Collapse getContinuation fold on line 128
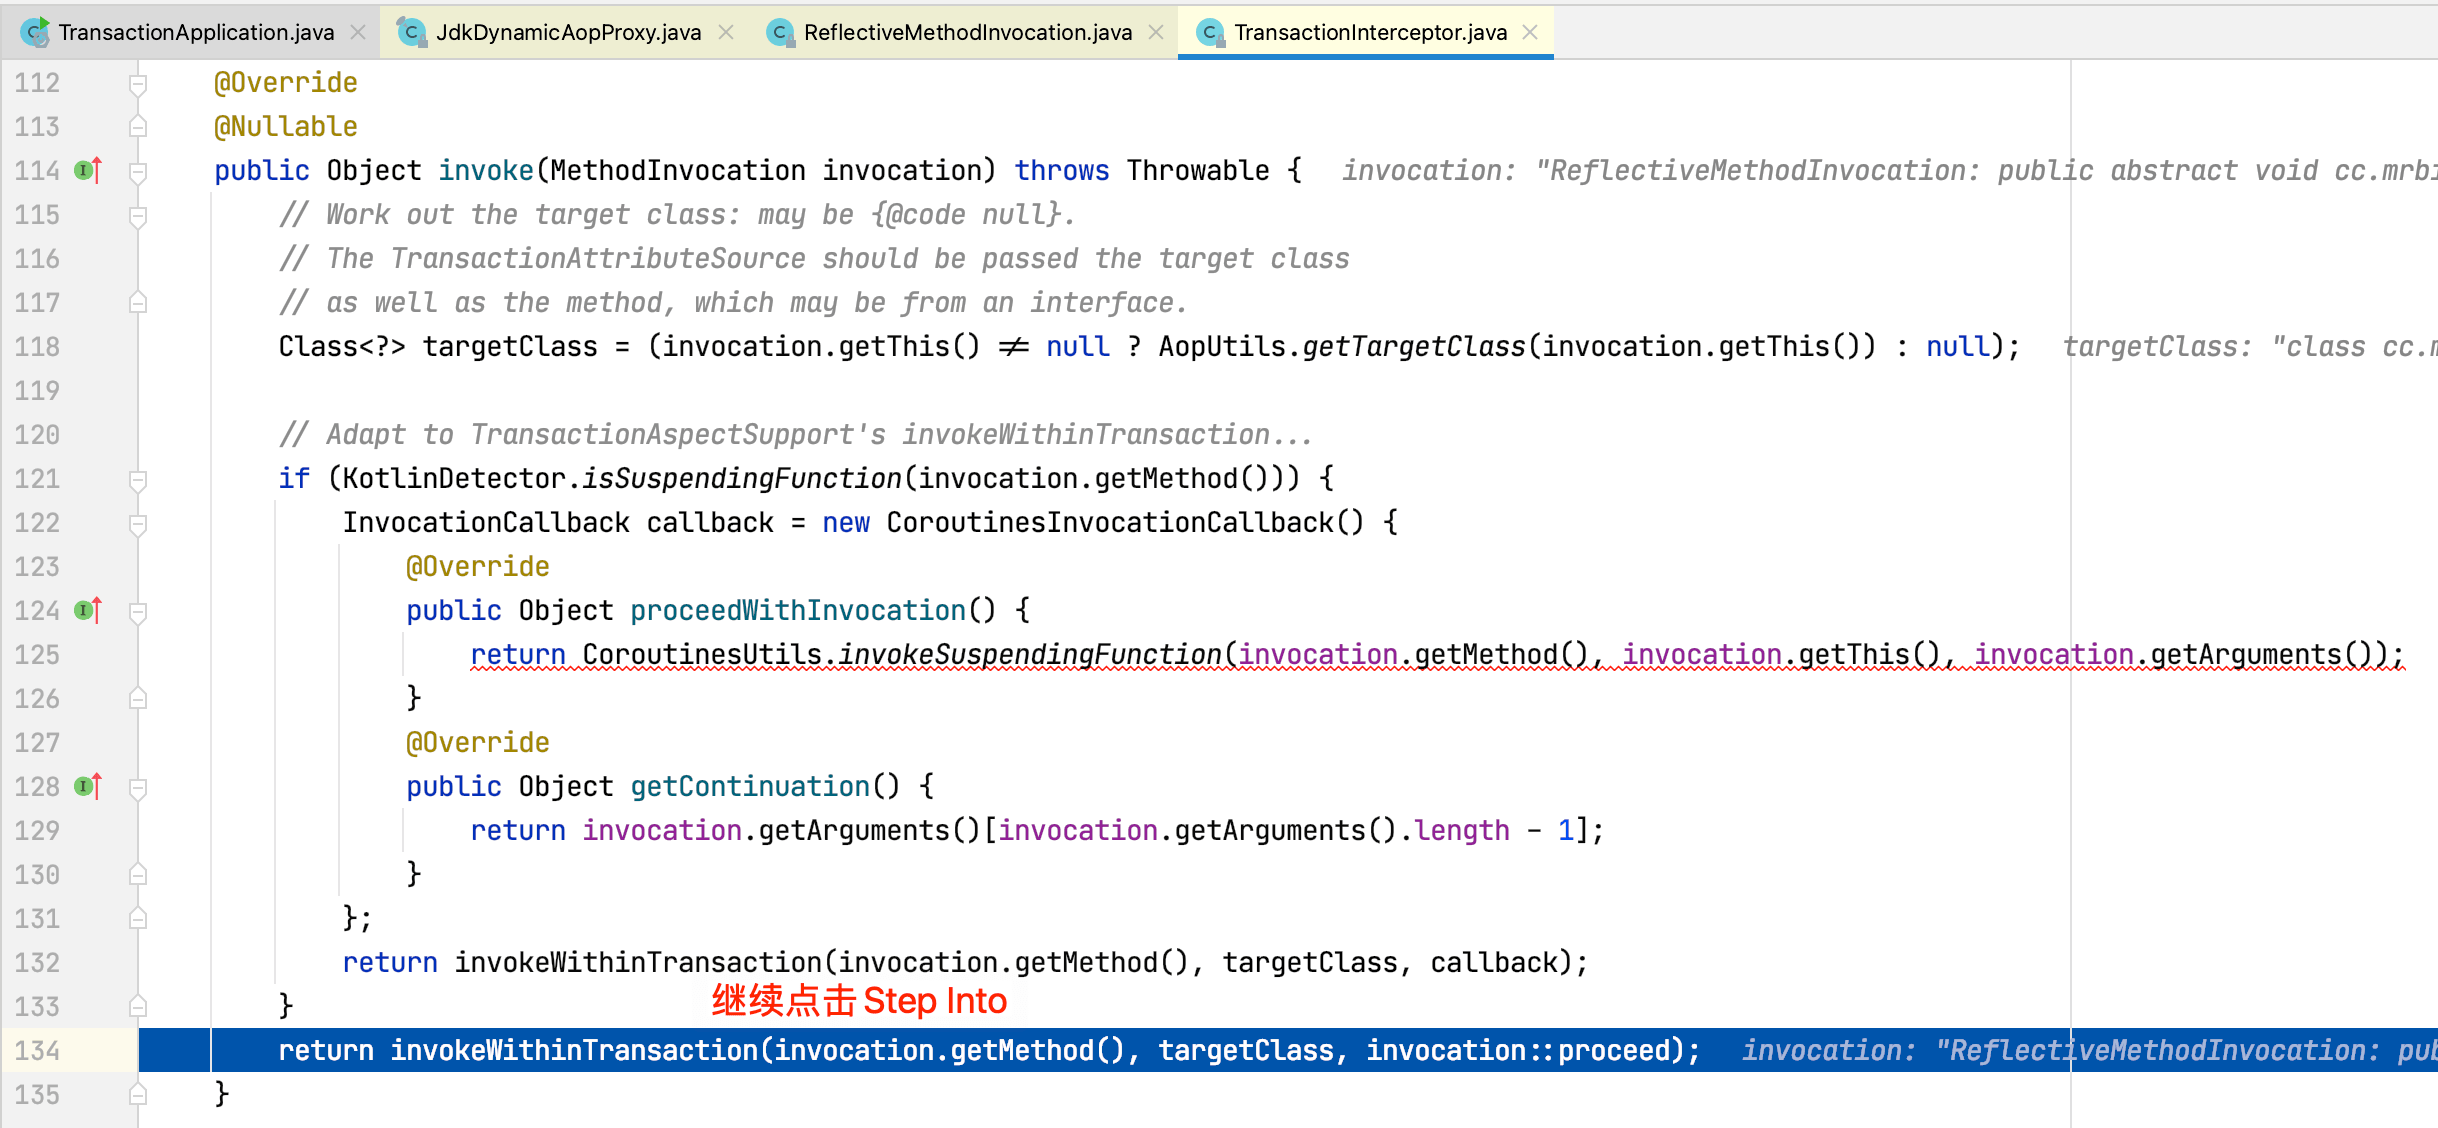 click(138, 787)
